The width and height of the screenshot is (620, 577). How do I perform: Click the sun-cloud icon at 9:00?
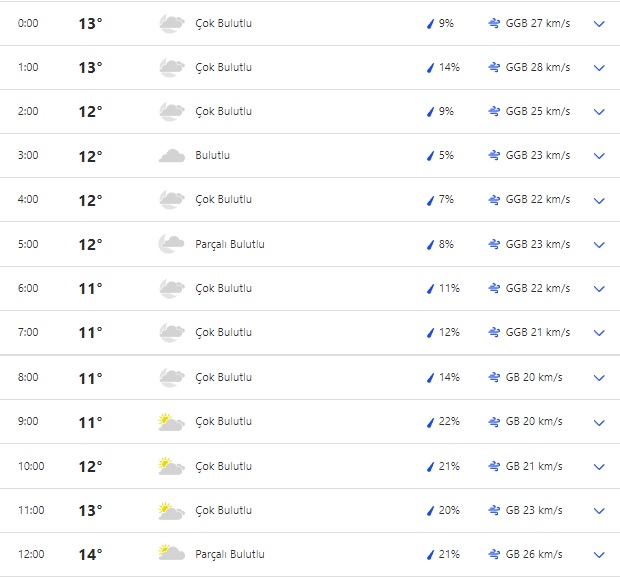[x=171, y=422]
